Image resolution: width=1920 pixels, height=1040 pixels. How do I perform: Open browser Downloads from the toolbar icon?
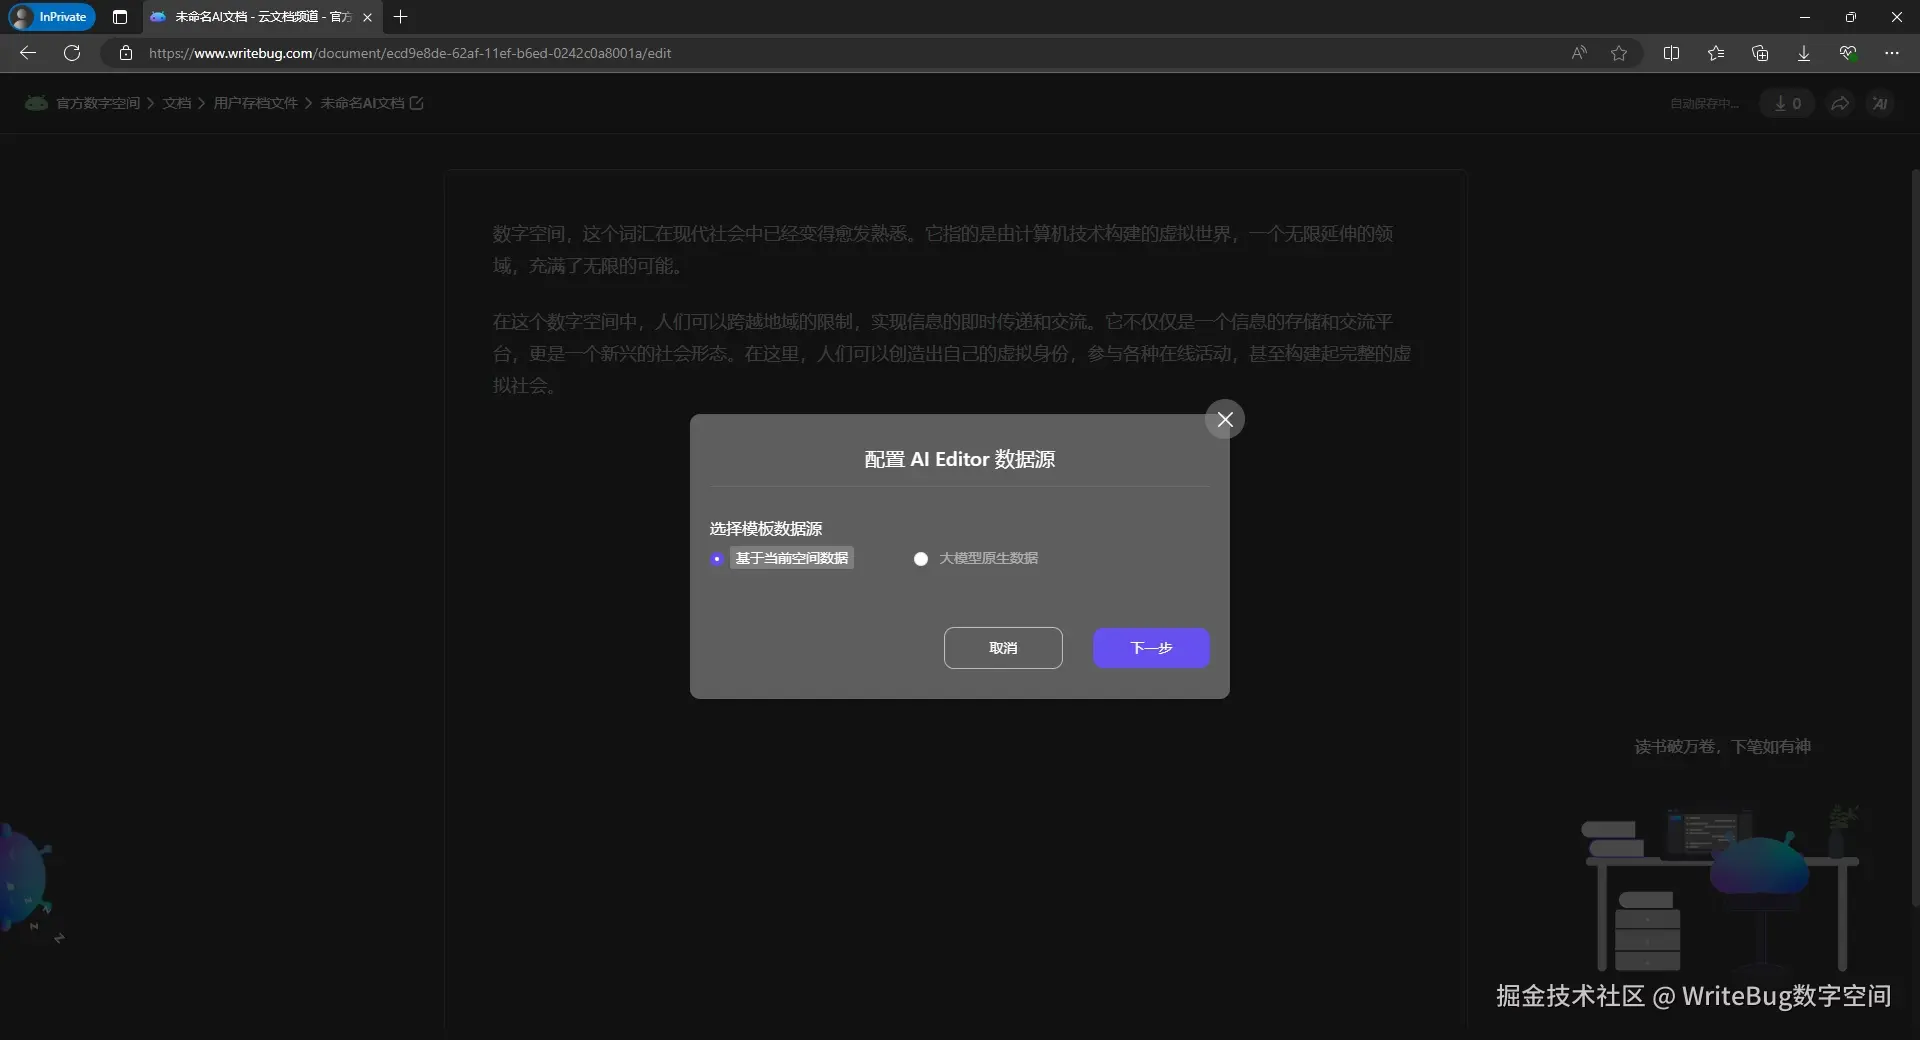click(1803, 53)
